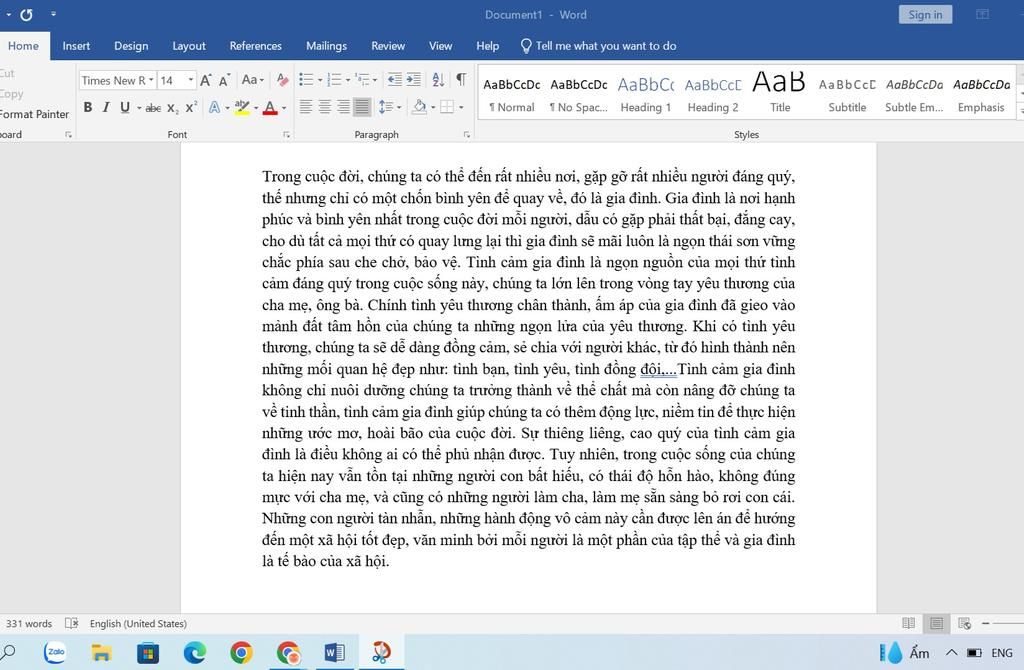Decrease font size with Shrink Font icon

(x=224, y=80)
